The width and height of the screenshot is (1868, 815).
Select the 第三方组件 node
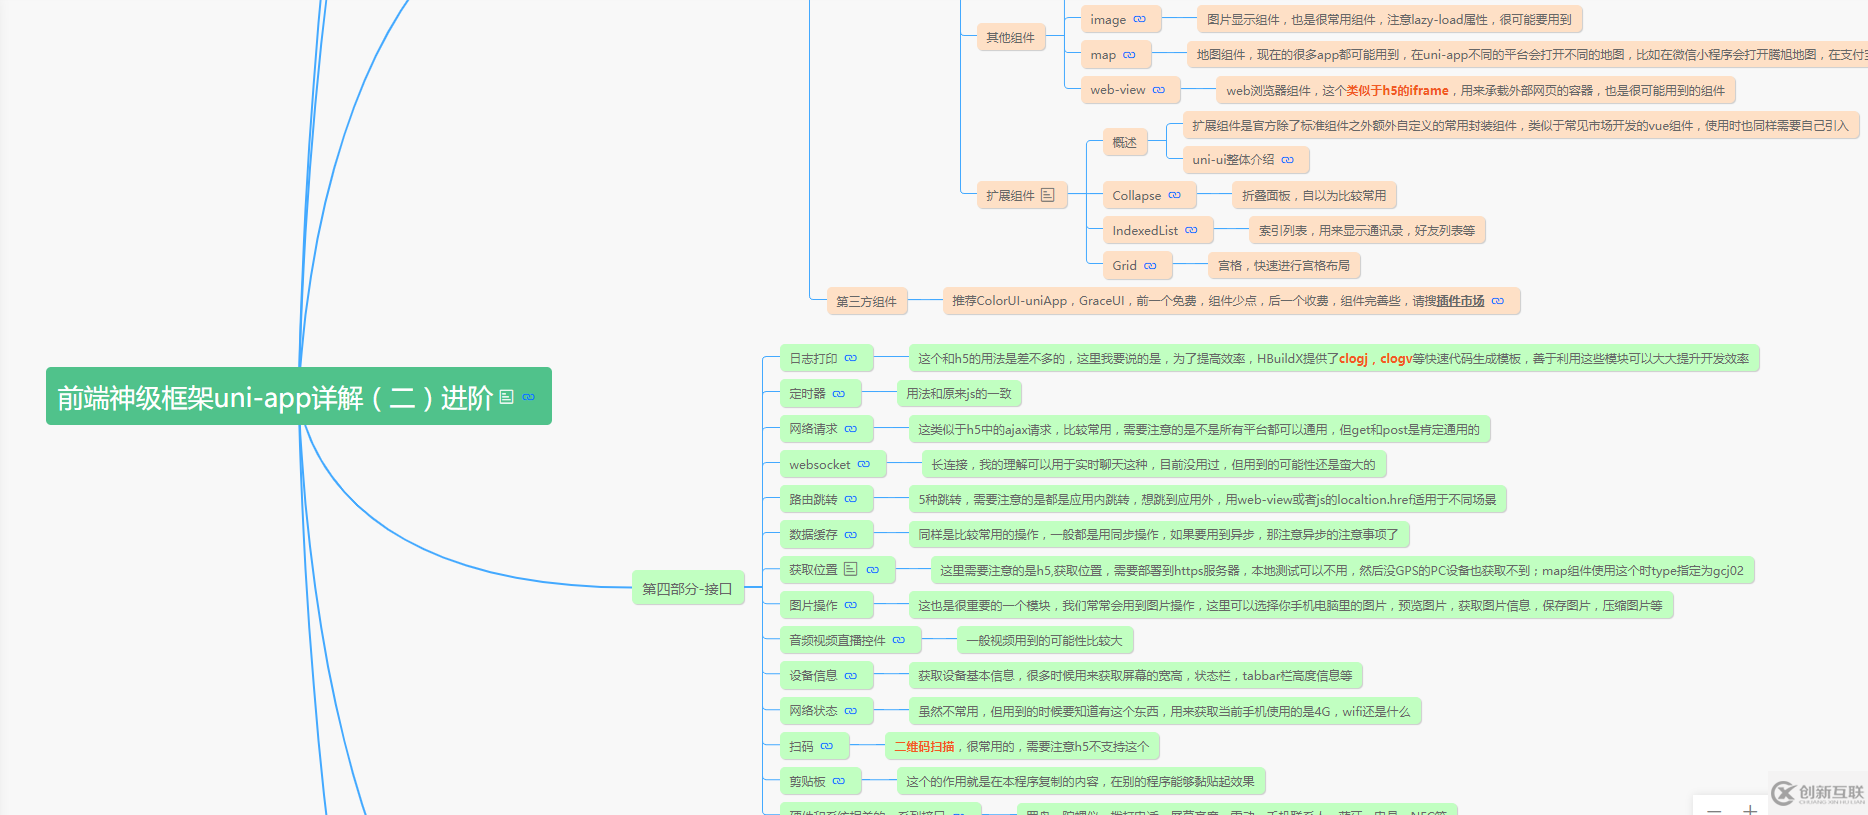[x=866, y=301]
